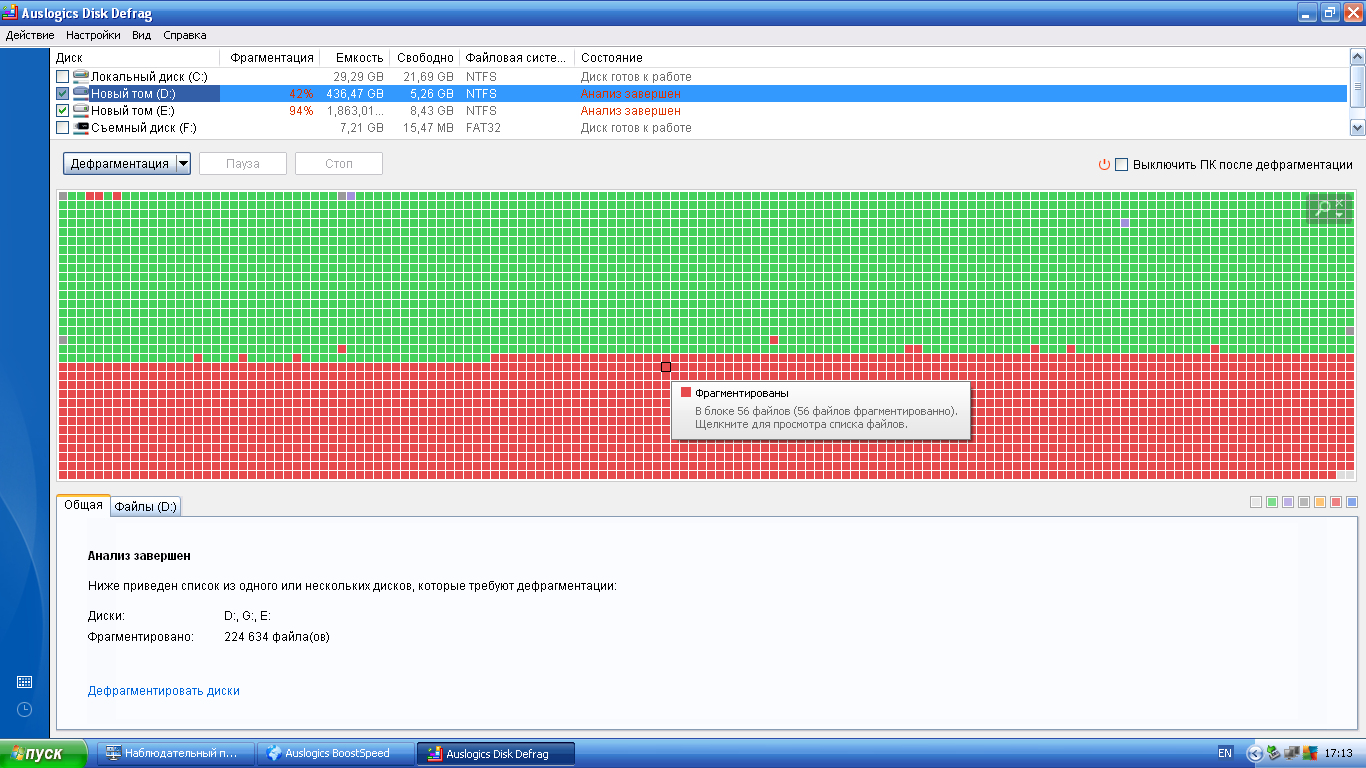Switch to the Файлы (D:) tab
The width and height of the screenshot is (1366, 768).
coord(145,507)
